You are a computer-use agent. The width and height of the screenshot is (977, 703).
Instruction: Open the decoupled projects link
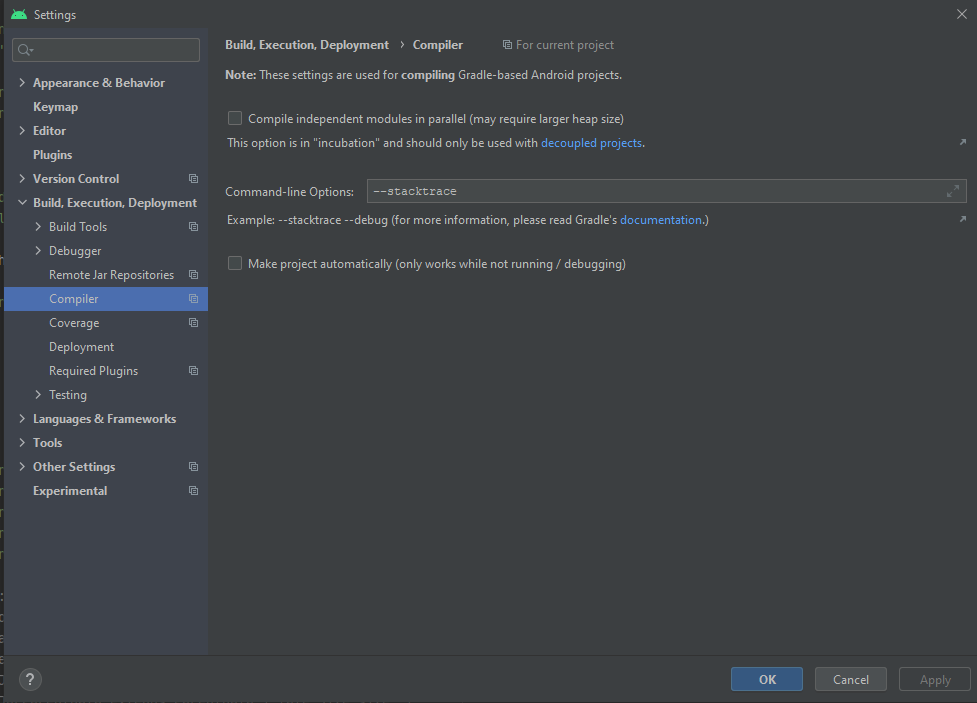[591, 143]
